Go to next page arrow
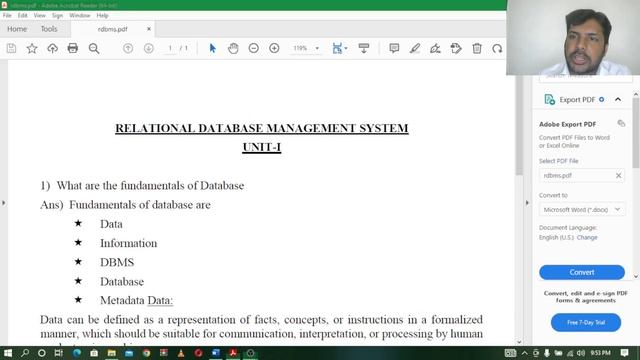The height and width of the screenshot is (360, 640). tap(149, 48)
